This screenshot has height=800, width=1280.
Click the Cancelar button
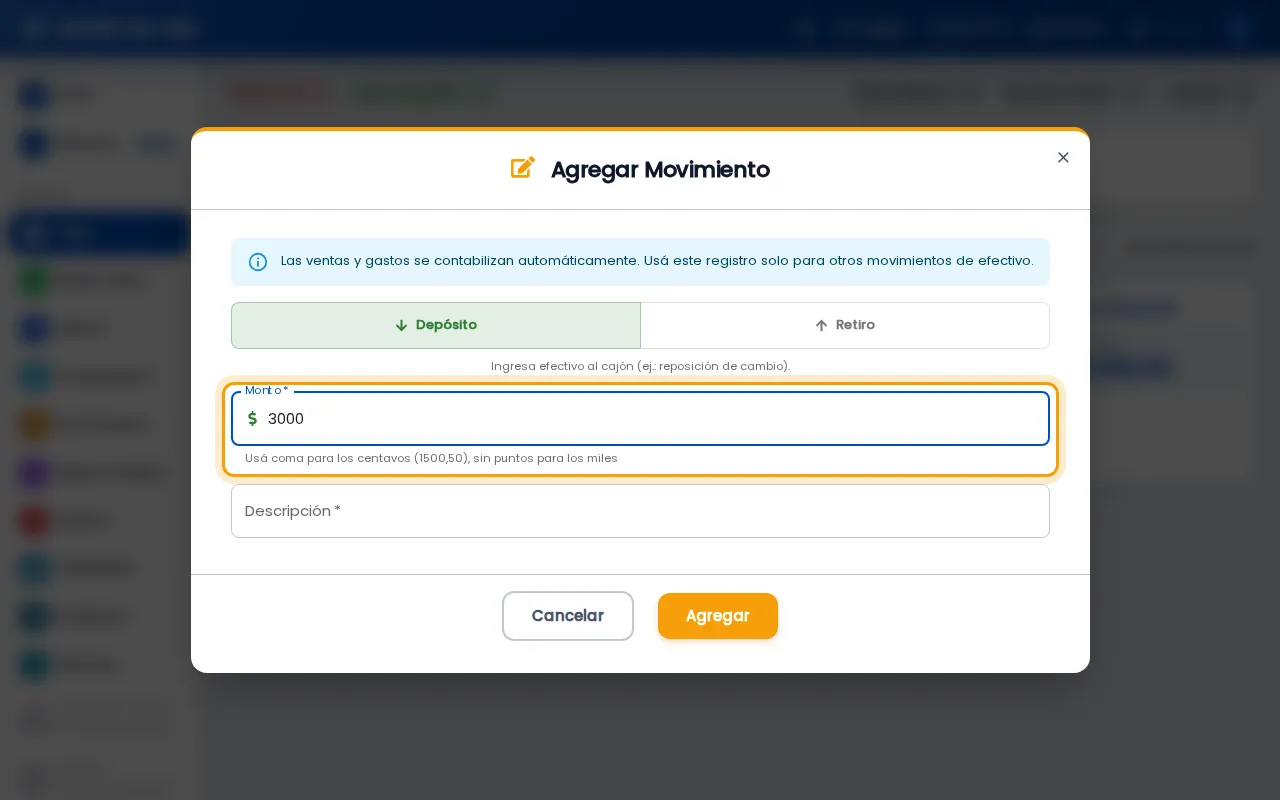click(x=568, y=616)
